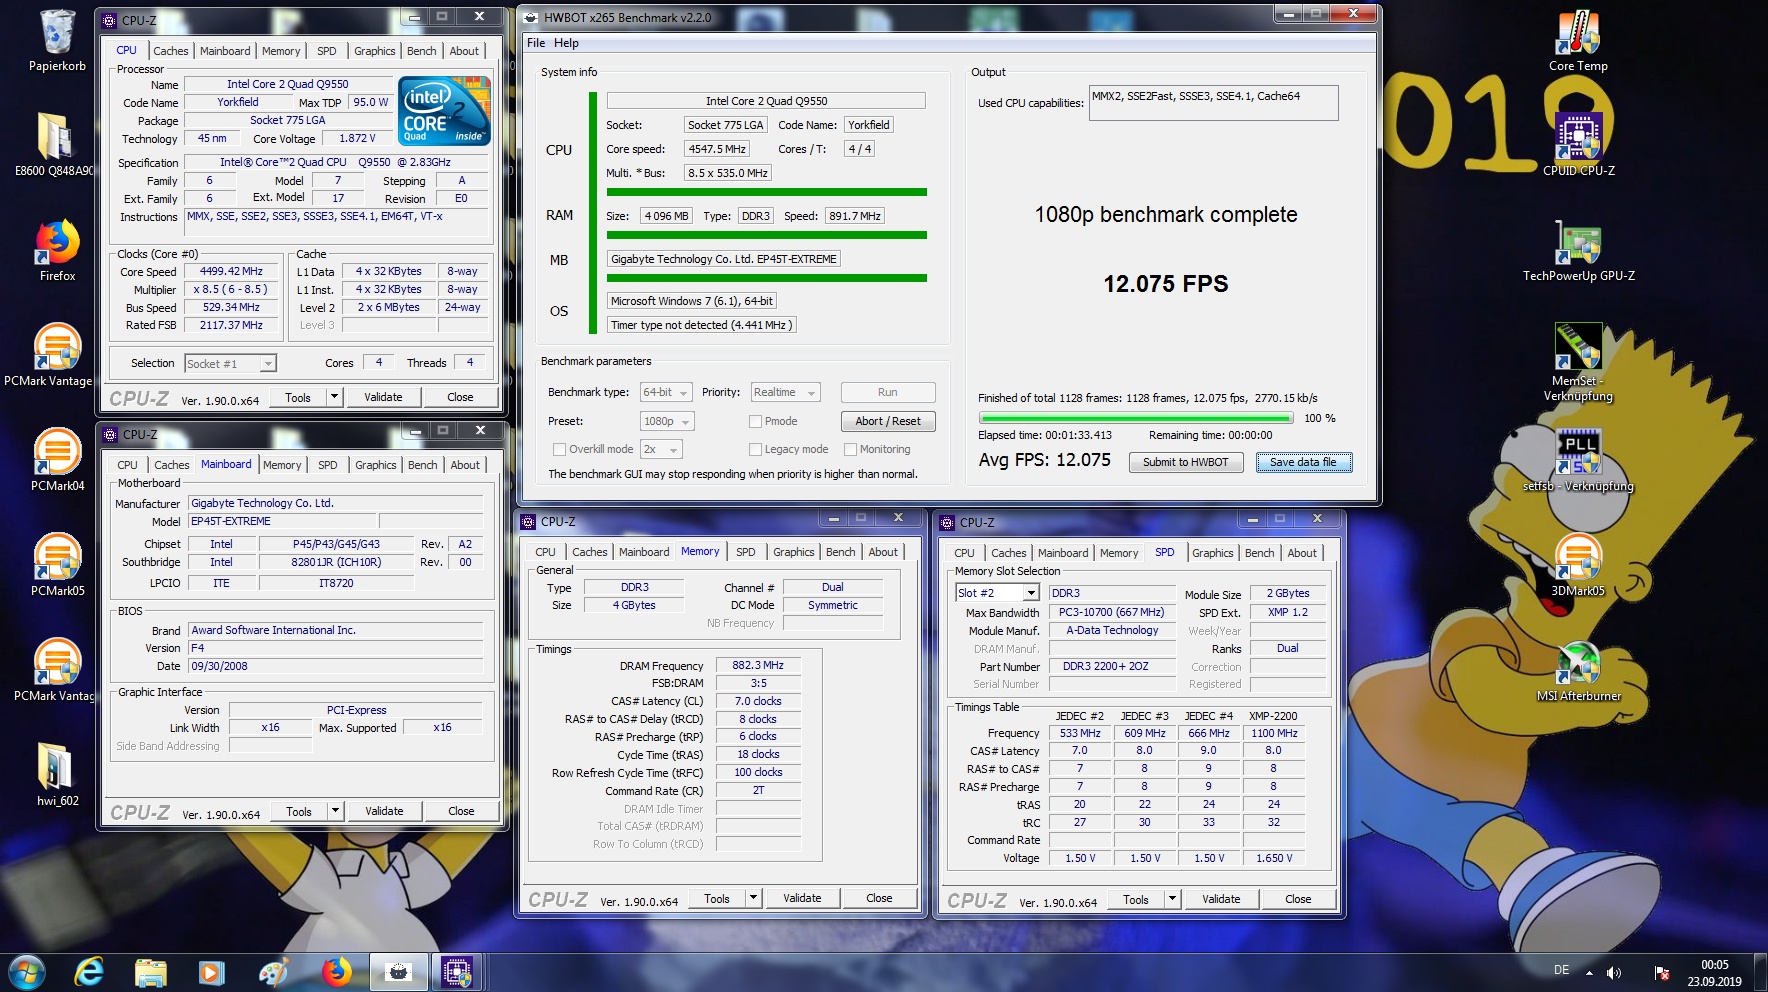Viewport: 1768px width, 992px height.
Task: Open Action Center flag tray icon
Action: 1661,972
